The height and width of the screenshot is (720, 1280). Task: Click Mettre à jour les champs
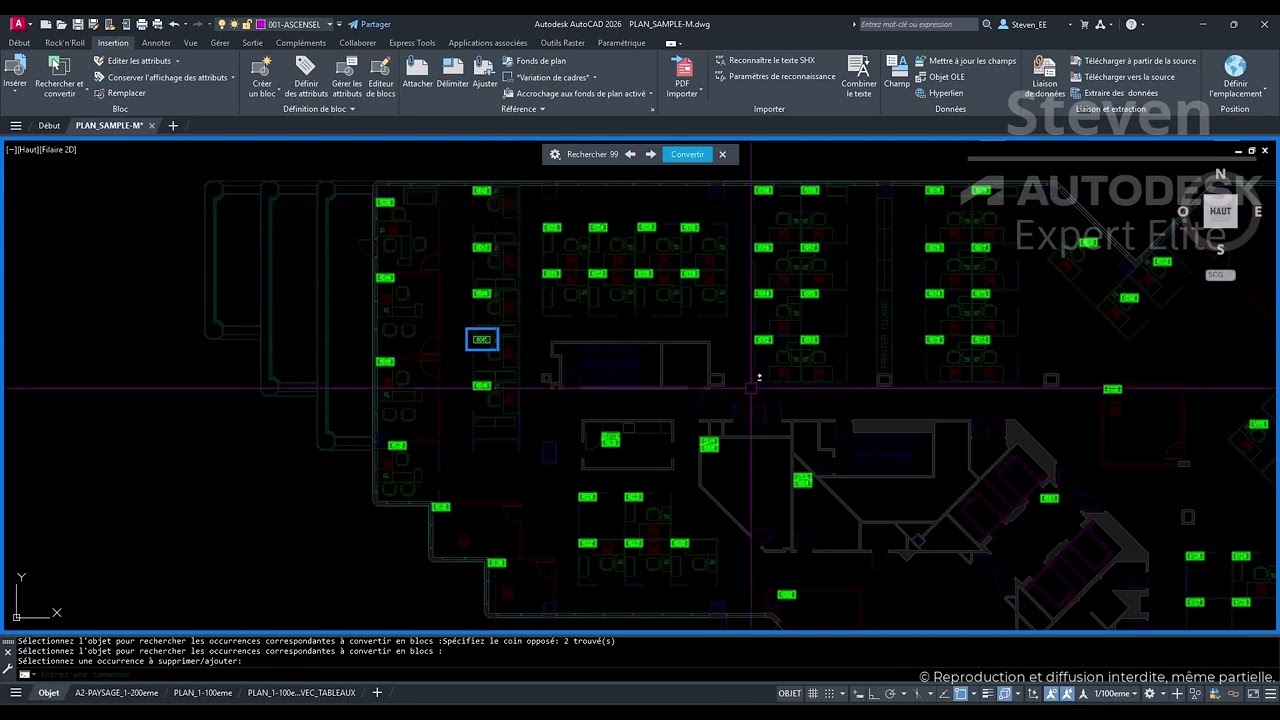pos(965,61)
